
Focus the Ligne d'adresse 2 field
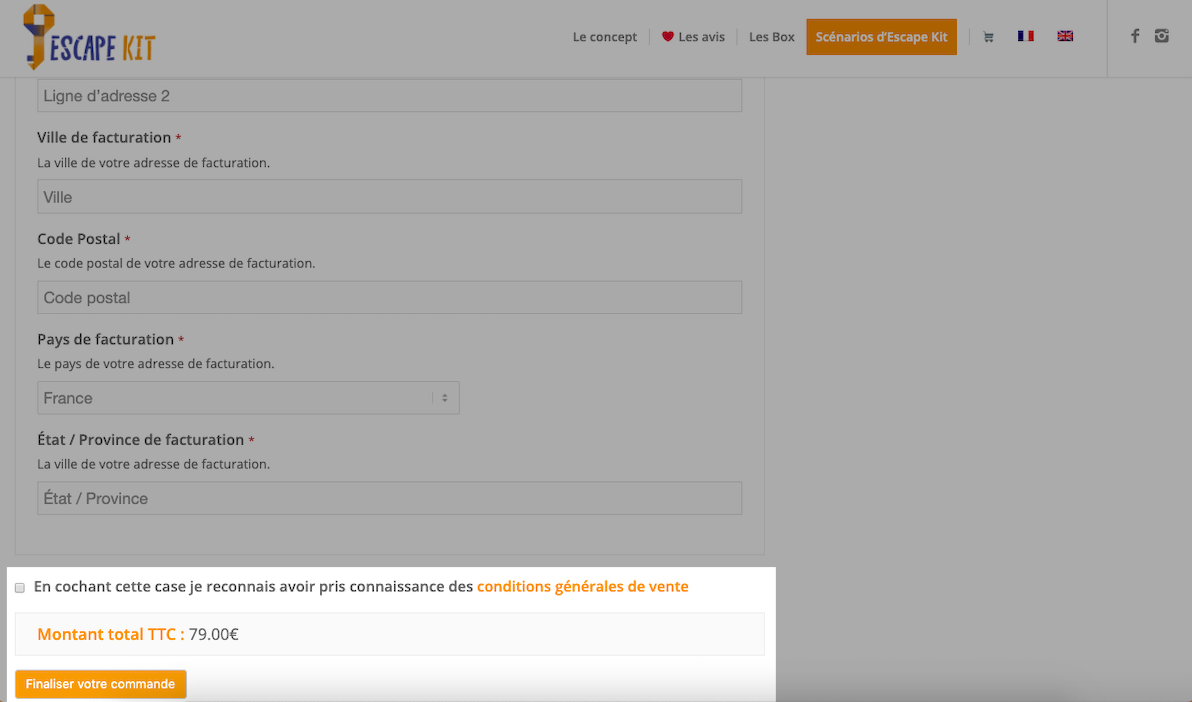[x=389, y=96]
